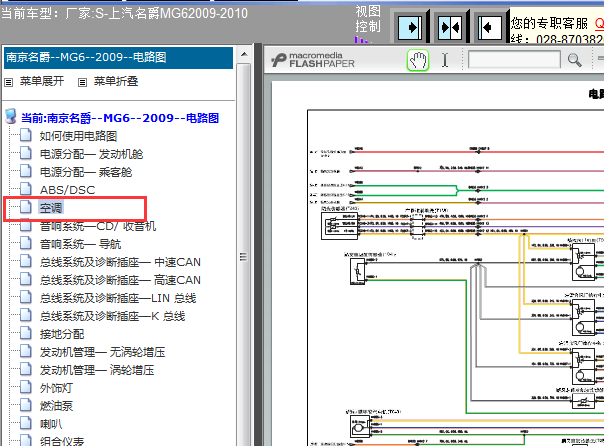Screen dimensions: 604x446
Task: Click document icon next to 如何使用电路图
Action: 25,135
